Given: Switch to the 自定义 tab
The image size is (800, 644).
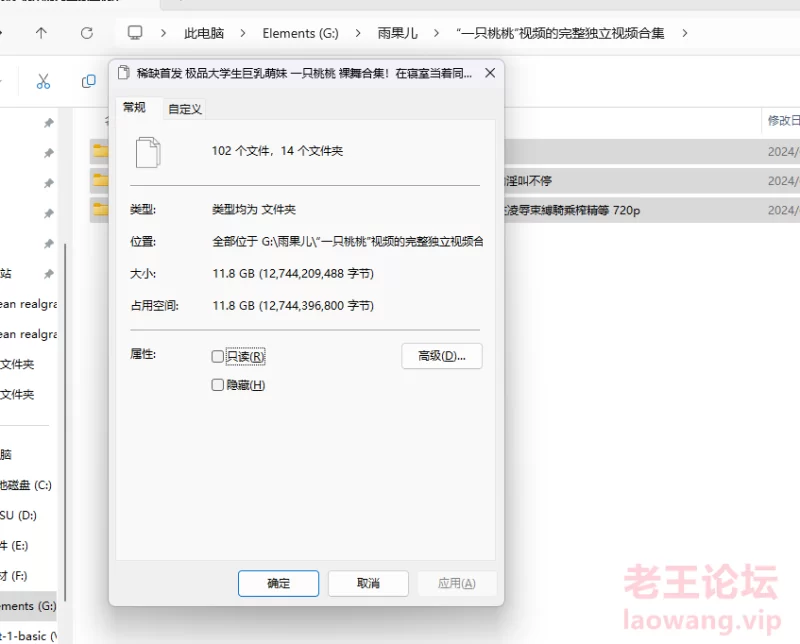Looking at the screenshot, I should [185, 109].
